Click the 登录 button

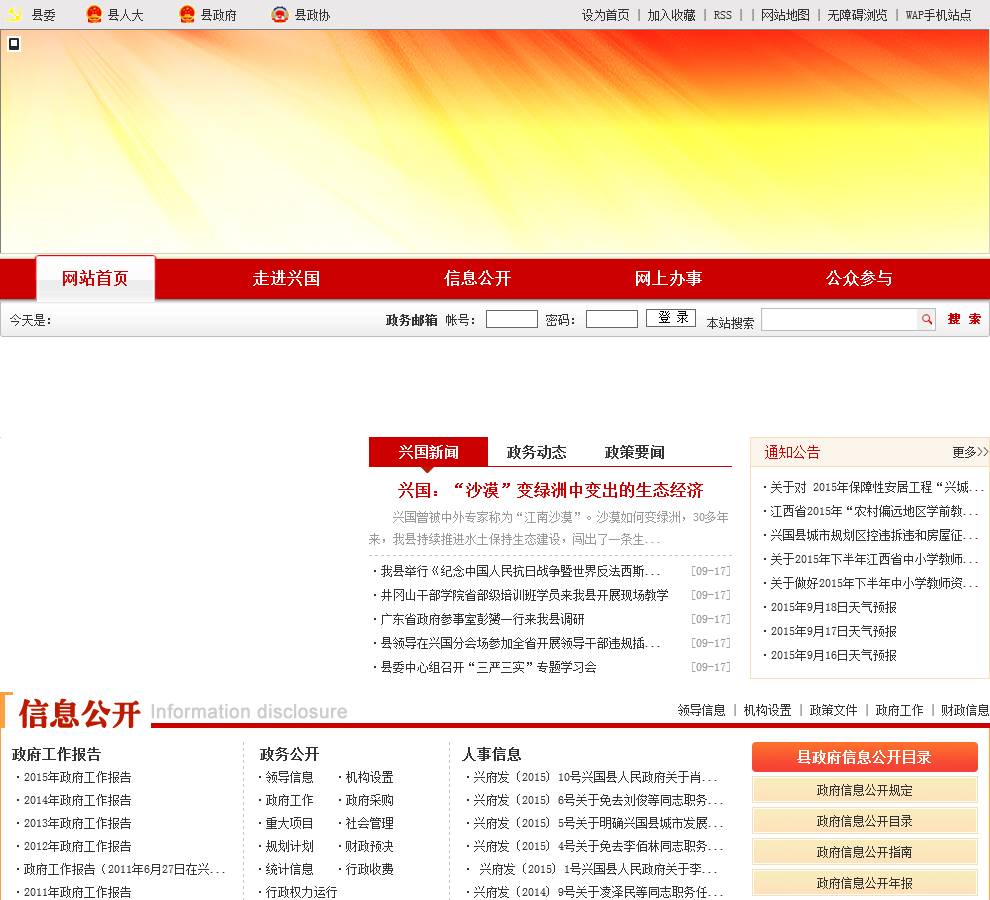[x=671, y=318]
